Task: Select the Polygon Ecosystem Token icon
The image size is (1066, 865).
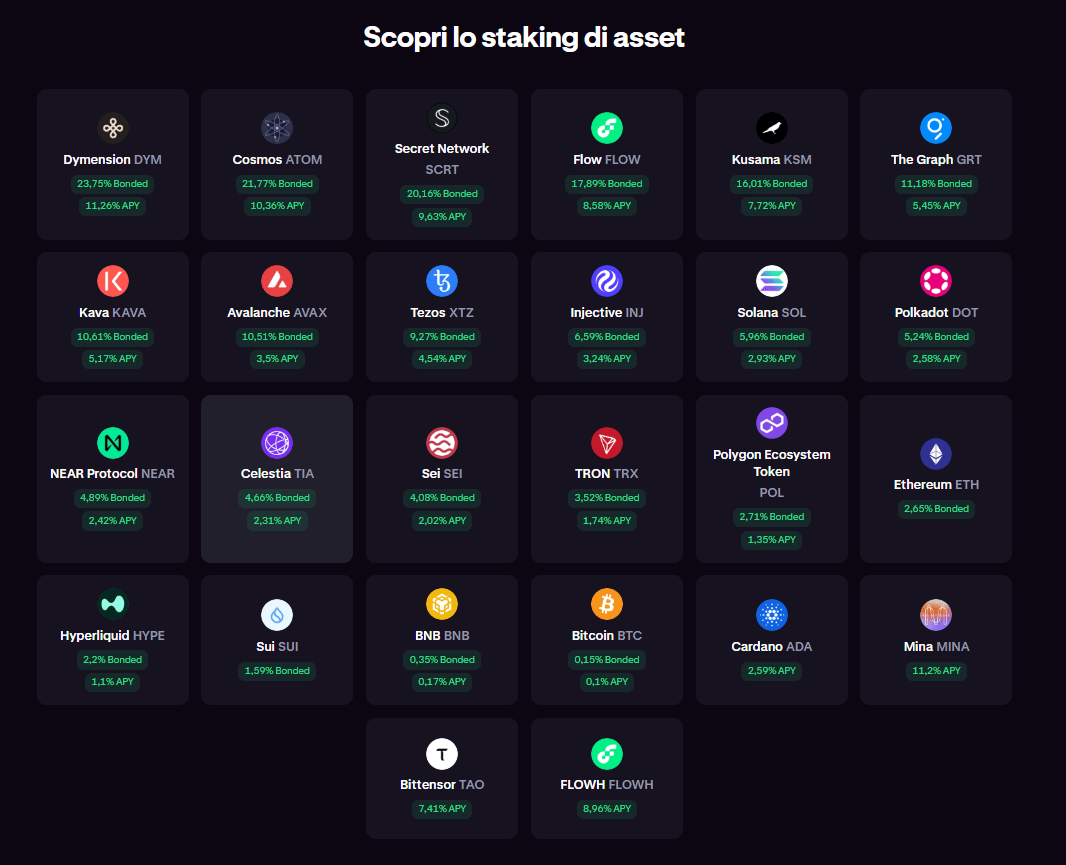Action: tap(772, 423)
